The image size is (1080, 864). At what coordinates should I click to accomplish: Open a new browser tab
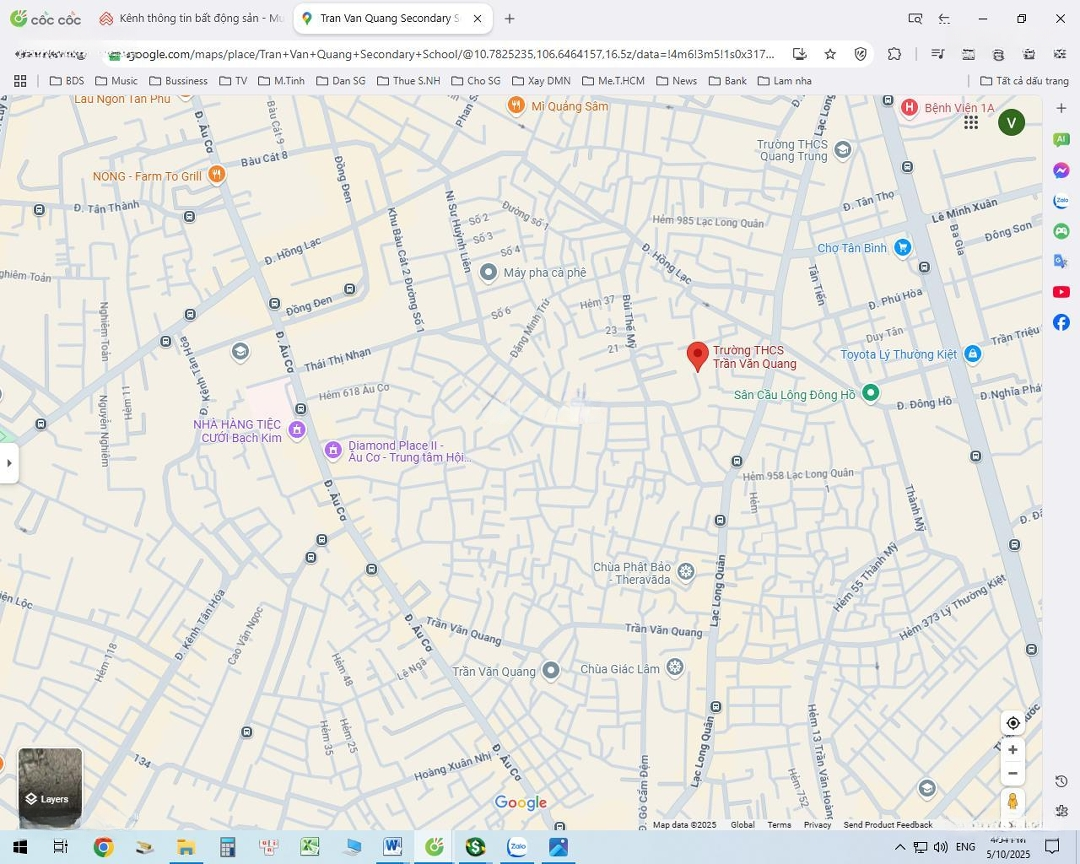pos(509,19)
